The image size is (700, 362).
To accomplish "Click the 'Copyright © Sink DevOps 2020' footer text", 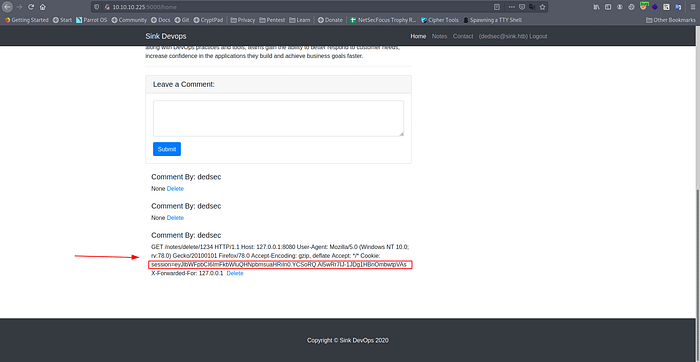I will tap(348, 341).
